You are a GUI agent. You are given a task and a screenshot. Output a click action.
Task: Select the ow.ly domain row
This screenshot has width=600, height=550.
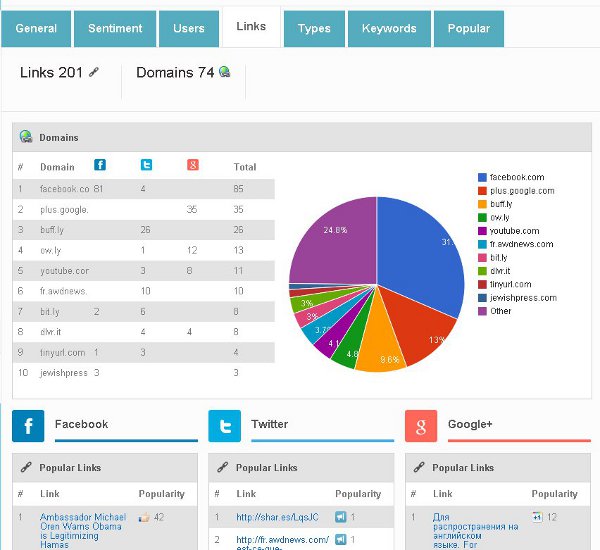(143, 250)
